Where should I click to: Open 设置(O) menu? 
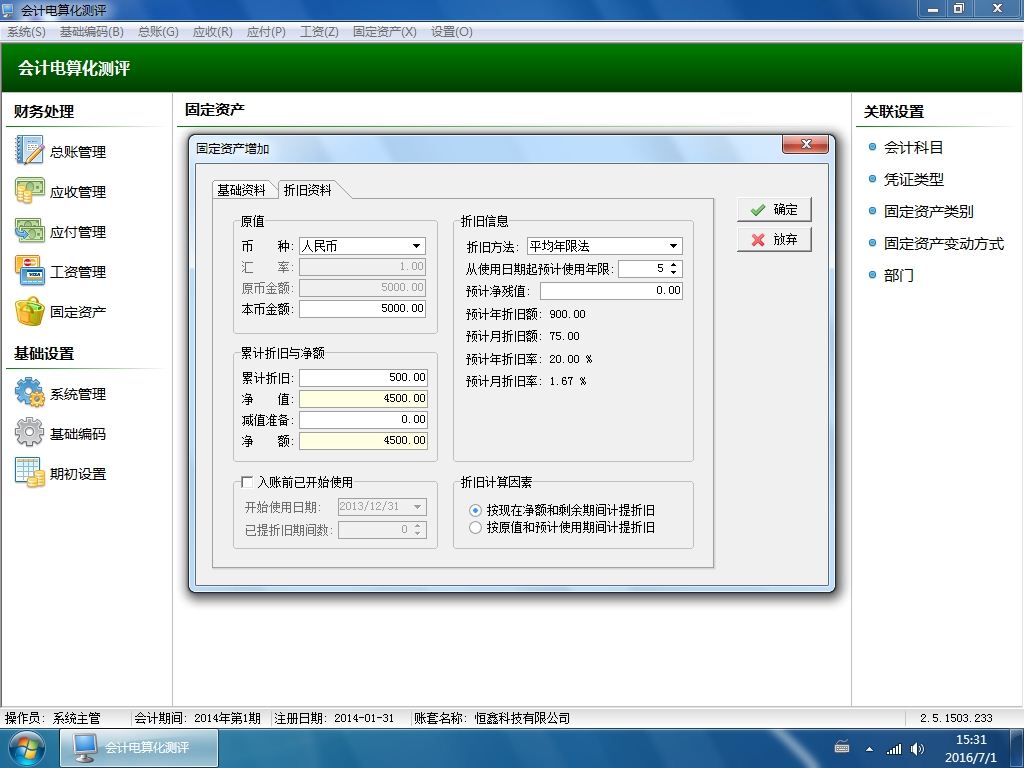(x=451, y=31)
